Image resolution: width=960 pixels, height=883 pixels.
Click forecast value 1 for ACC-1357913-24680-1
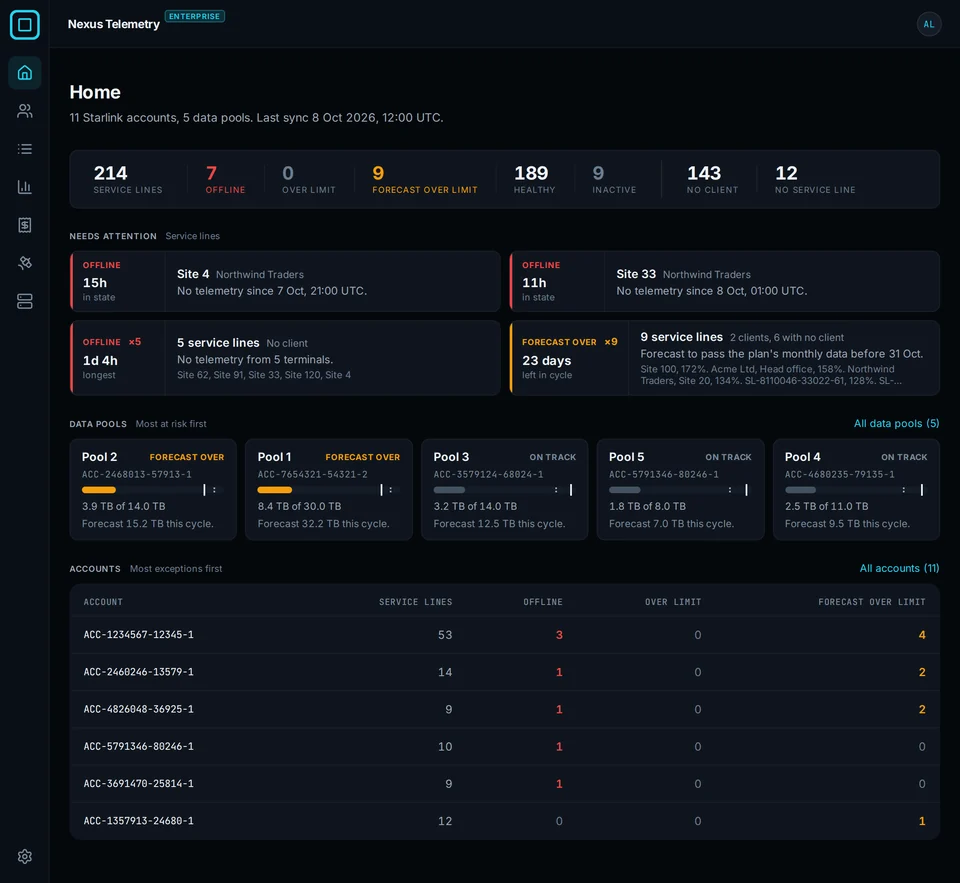[x=921, y=821]
